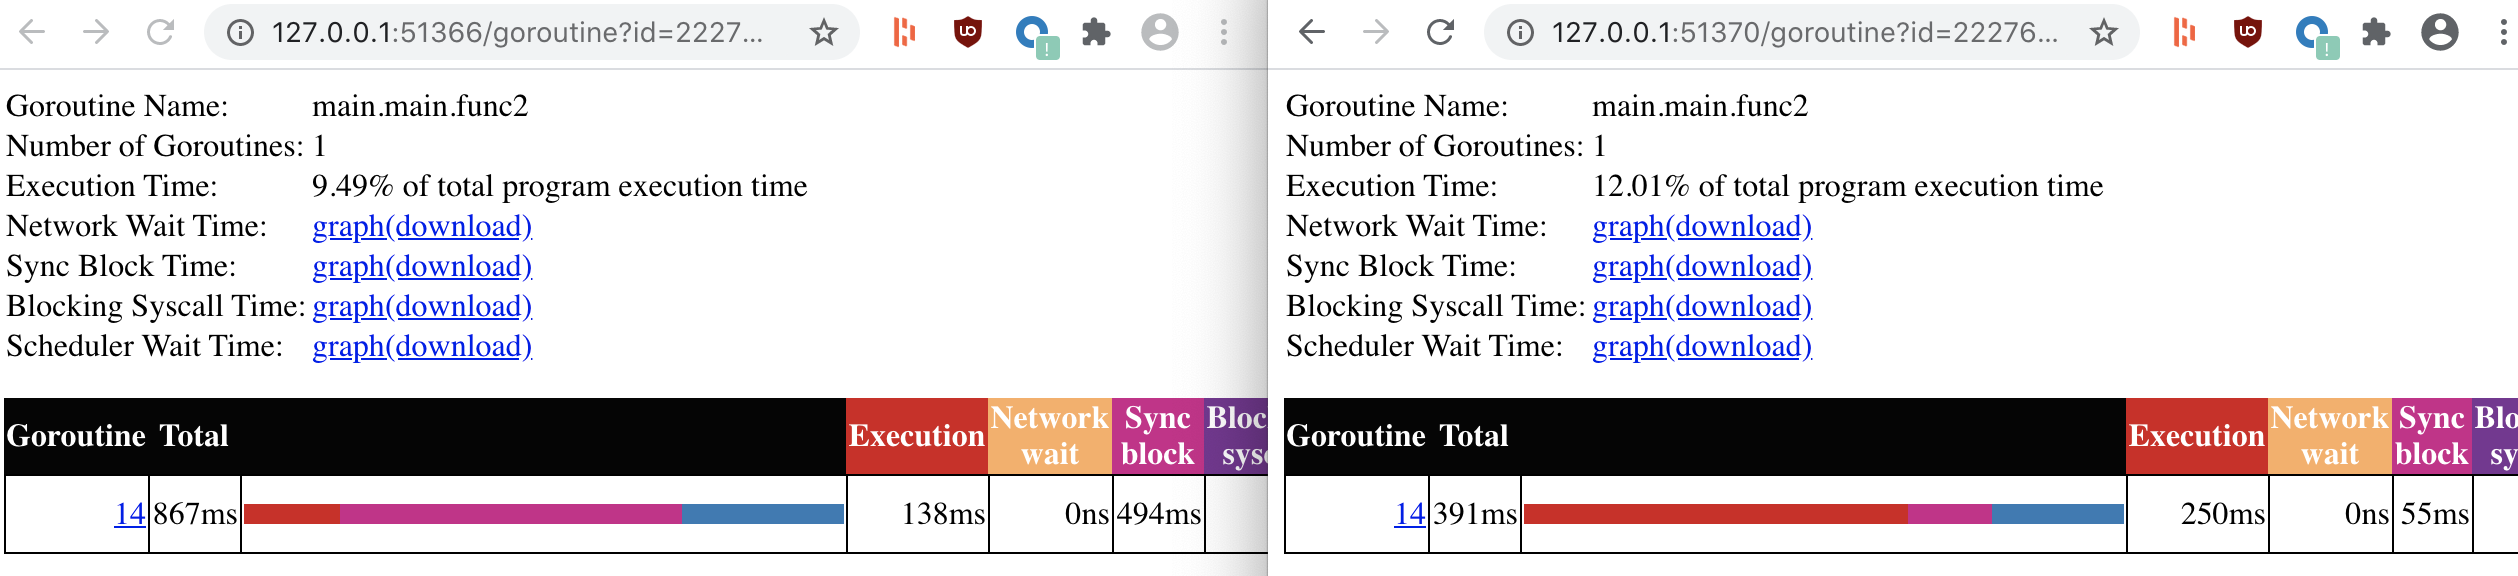Click the bookmark star in left address bar
Screen dimensions: 2518x576
click(x=822, y=32)
